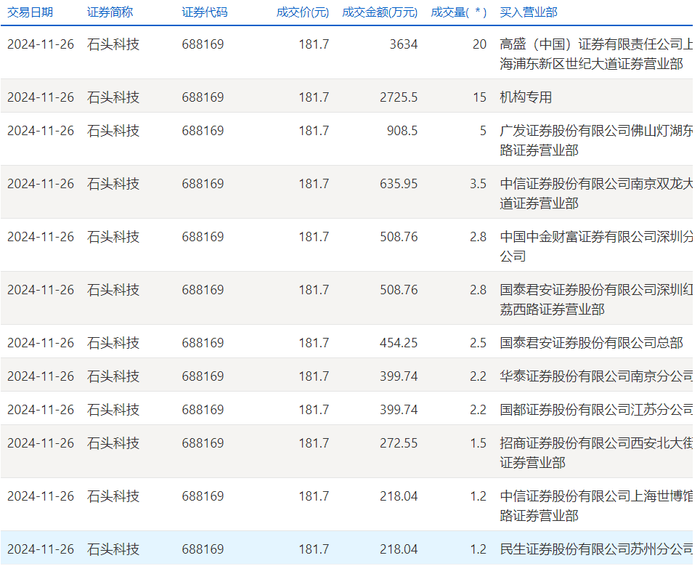
Task: Click the 证券代码 column header
Action: point(204,12)
